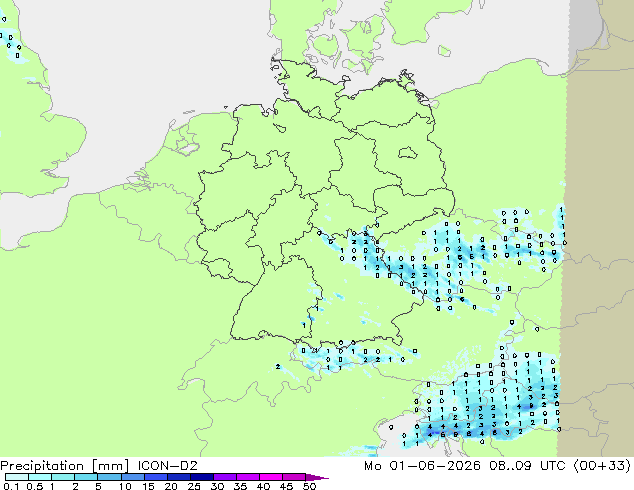Pick the 10–15 mm legend color swatch
The image size is (634, 490).
pyautogui.click(x=132, y=477)
